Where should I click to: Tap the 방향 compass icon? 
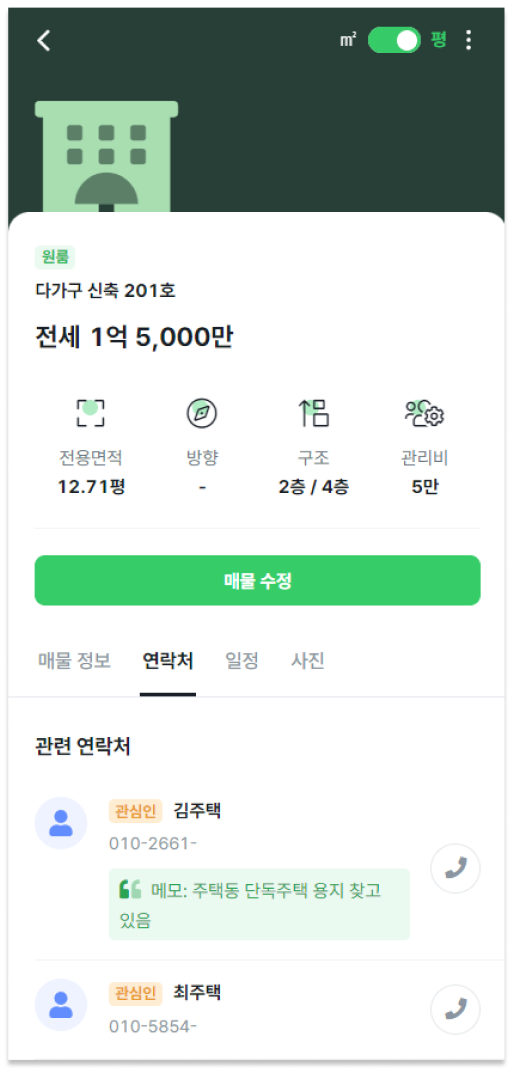tap(202, 413)
